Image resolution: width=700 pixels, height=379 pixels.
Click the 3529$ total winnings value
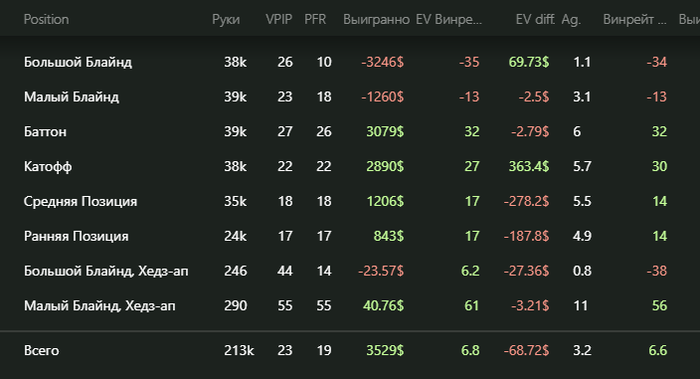click(385, 350)
